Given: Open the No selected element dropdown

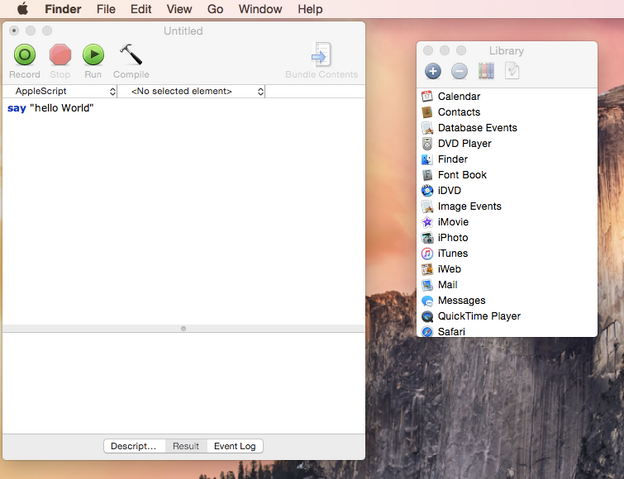Looking at the screenshot, I should (192, 91).
